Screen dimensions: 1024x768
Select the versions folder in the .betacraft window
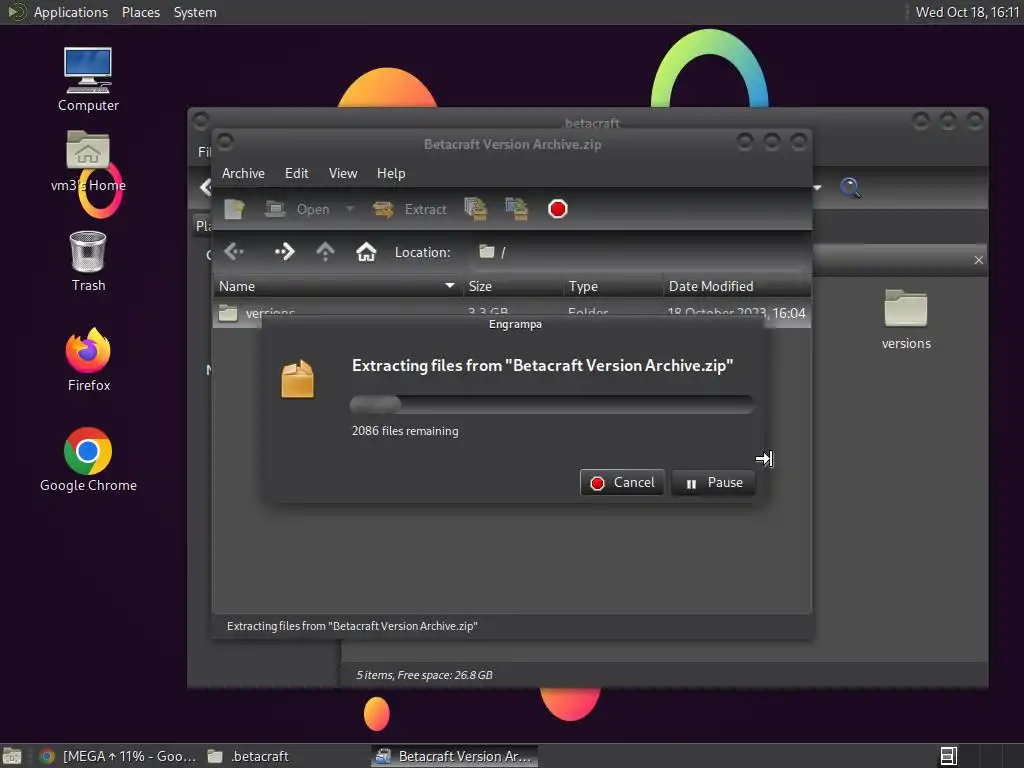906,319
